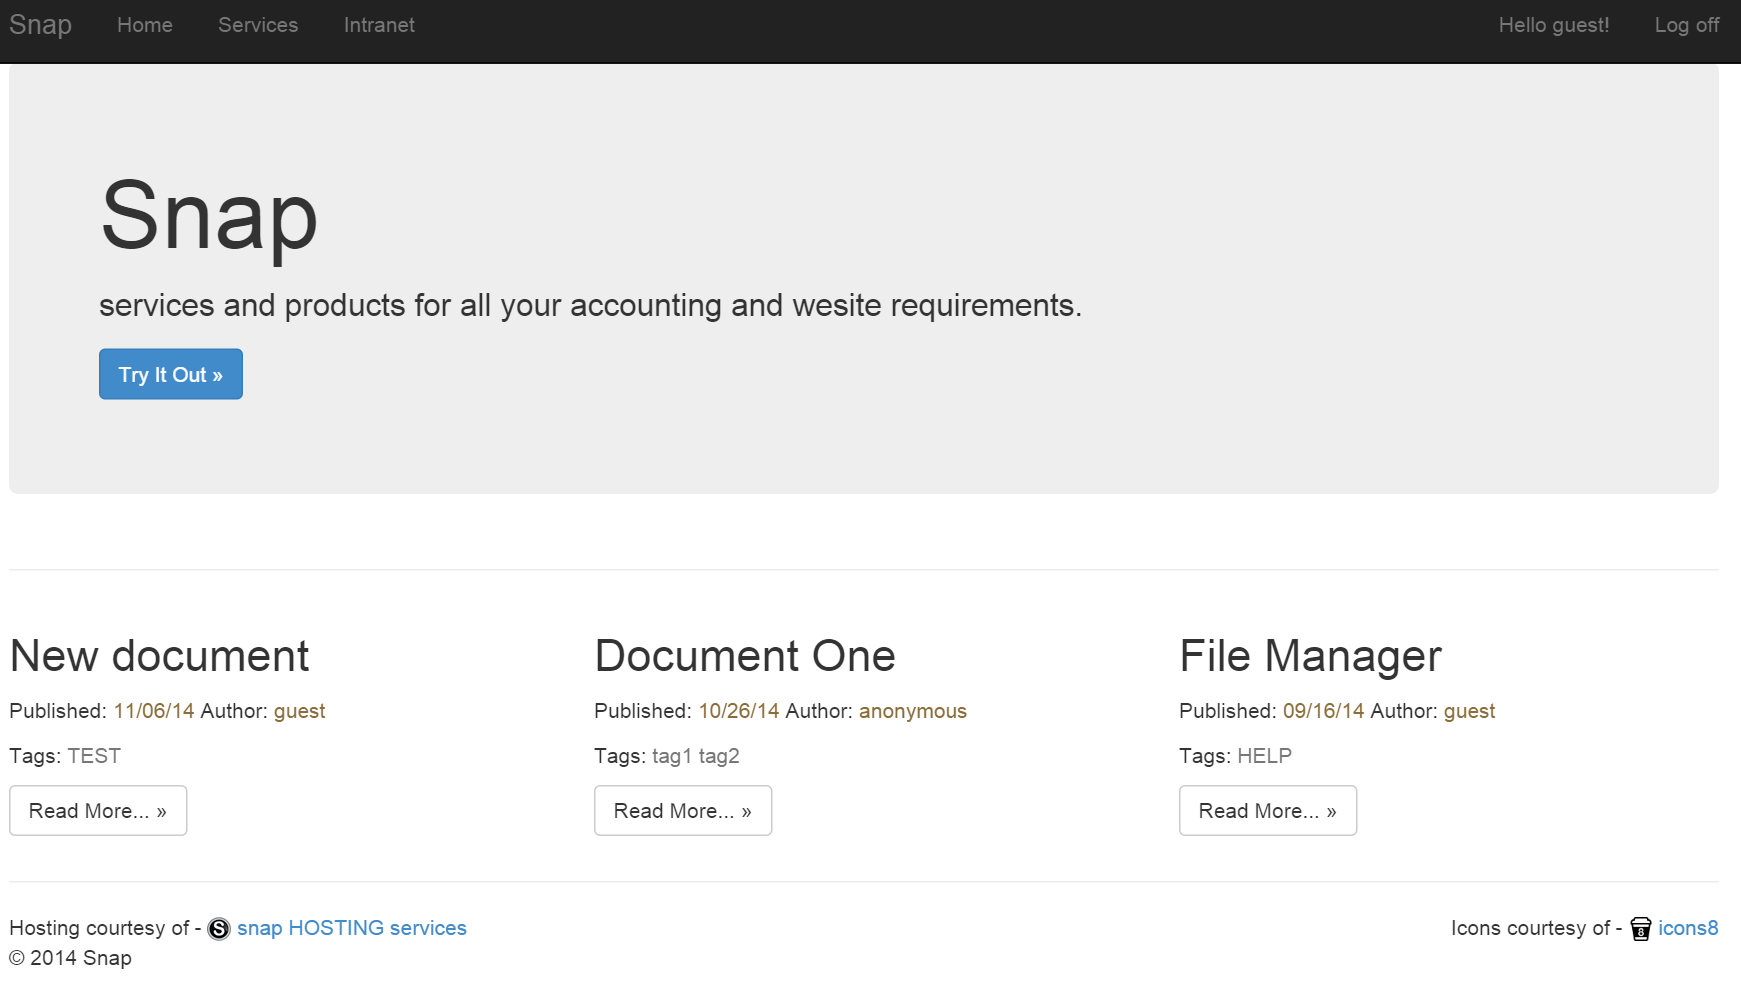
Task: Read more of File Manager
Action: (x=1268, y=811)
